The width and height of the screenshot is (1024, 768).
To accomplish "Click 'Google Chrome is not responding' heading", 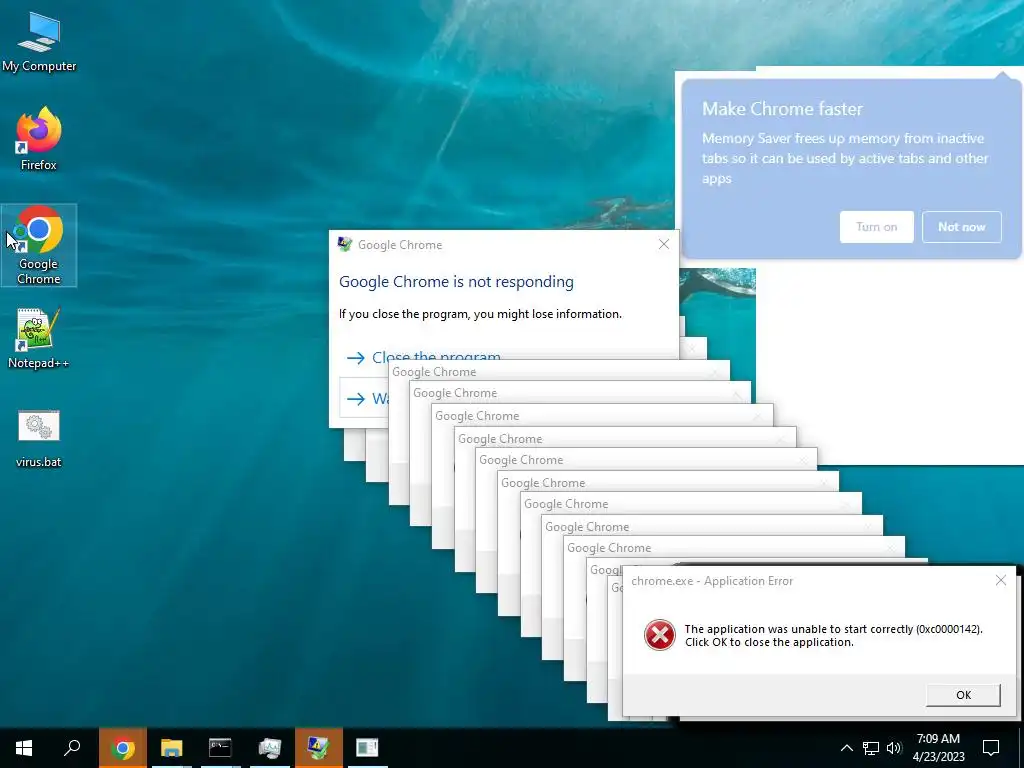I will [456, 281].
